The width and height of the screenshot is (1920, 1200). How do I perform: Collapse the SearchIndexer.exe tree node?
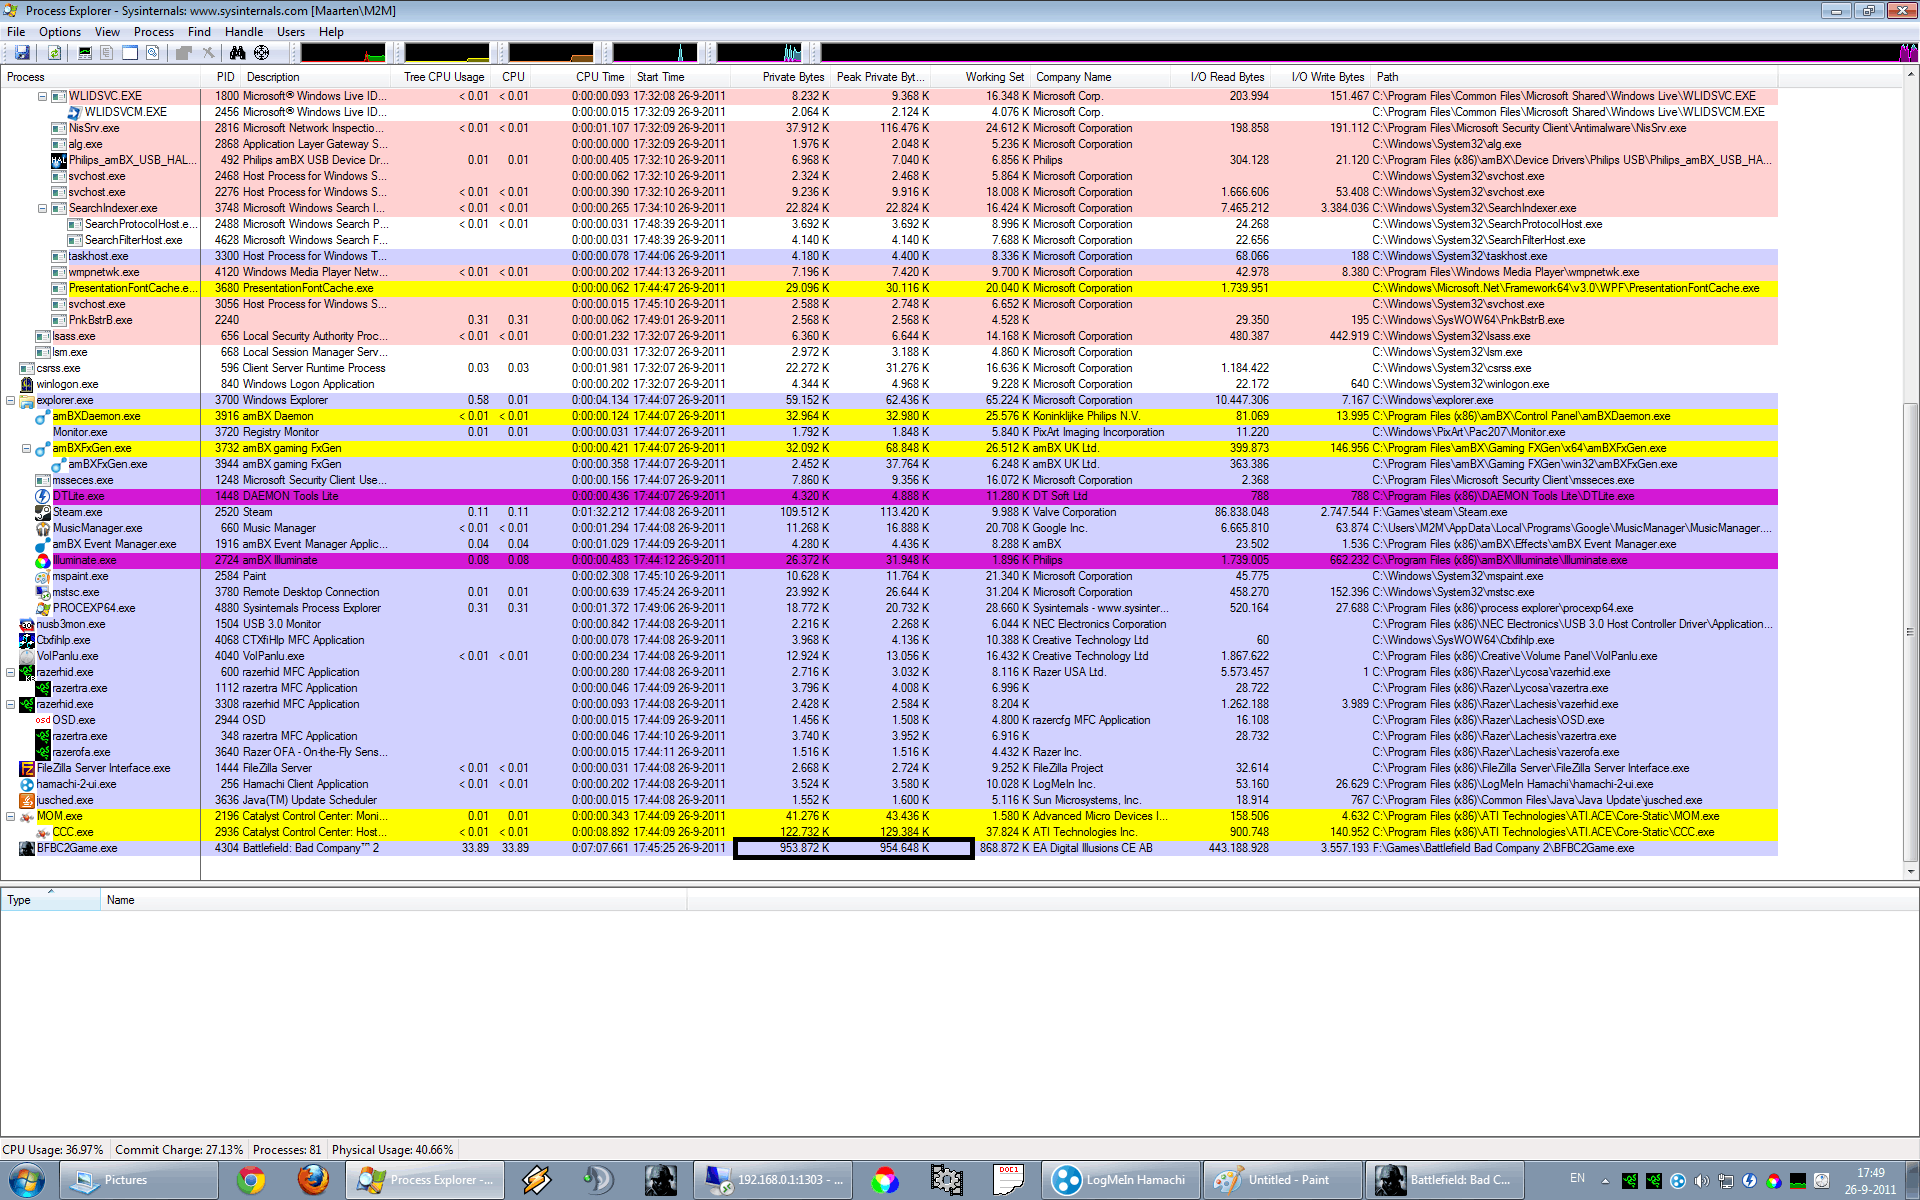pos(43,208)
